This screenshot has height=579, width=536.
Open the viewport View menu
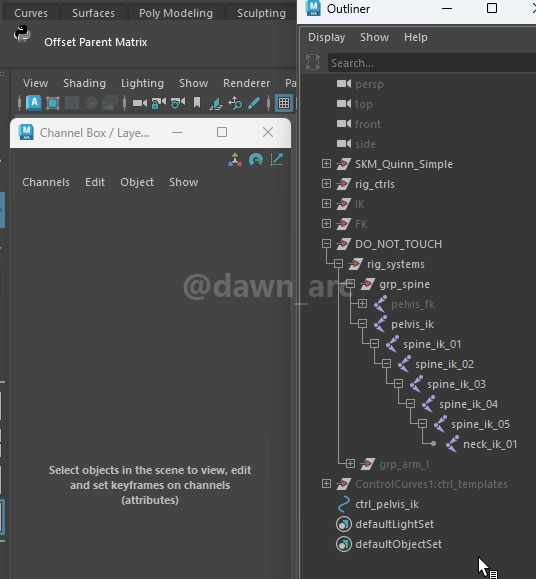click(35, 83)
